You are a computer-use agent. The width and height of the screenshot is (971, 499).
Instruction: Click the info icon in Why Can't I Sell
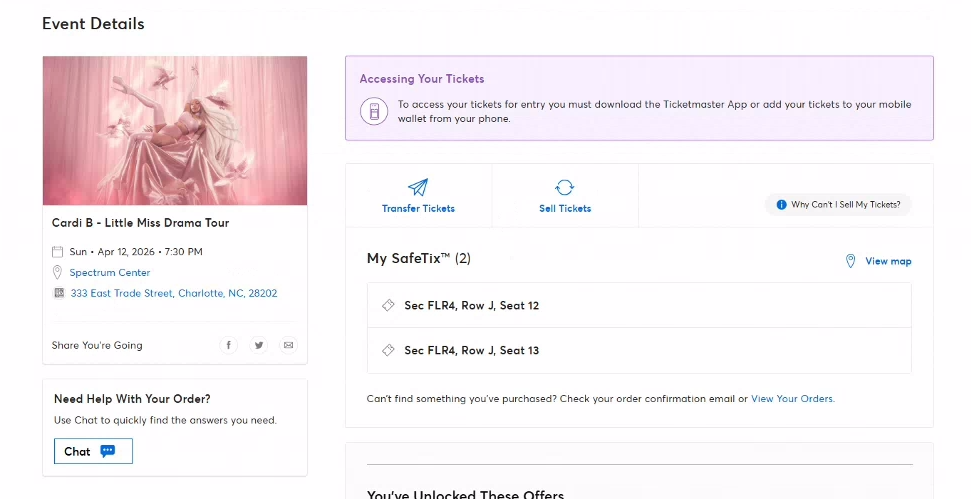pos(782,204)
